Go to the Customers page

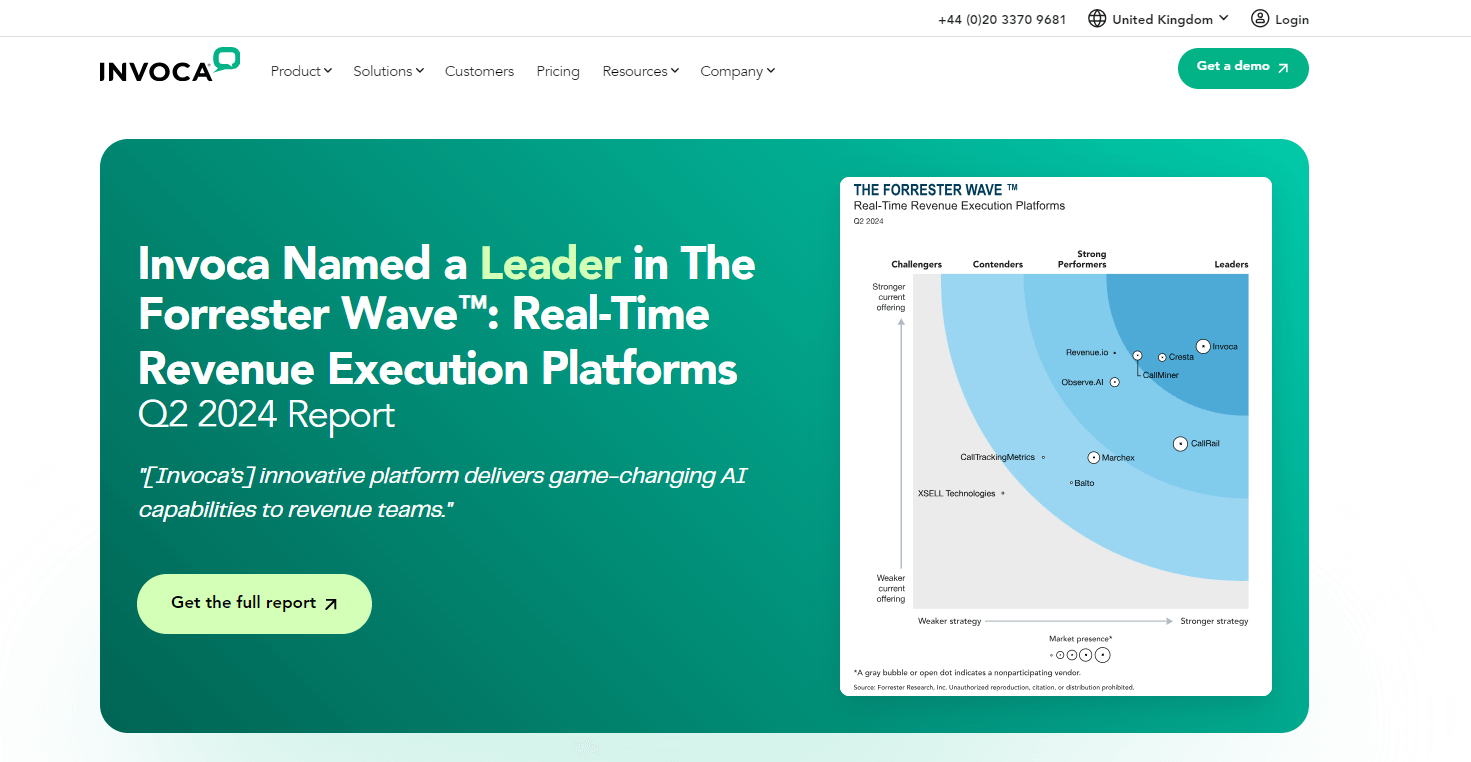pos(479,71)
